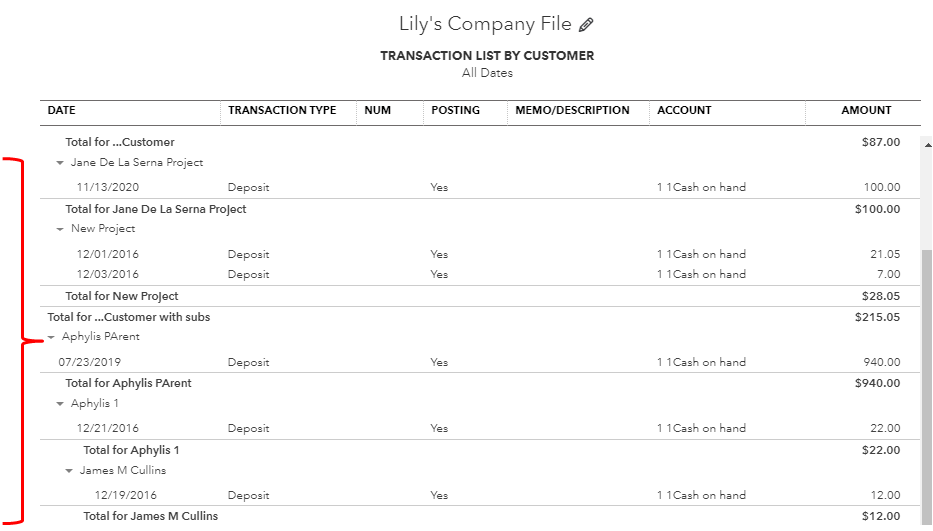Click the $215.05 total for Customer with subs
The image size is (933, 531).
pyautogui.click(x=877, y=317)
